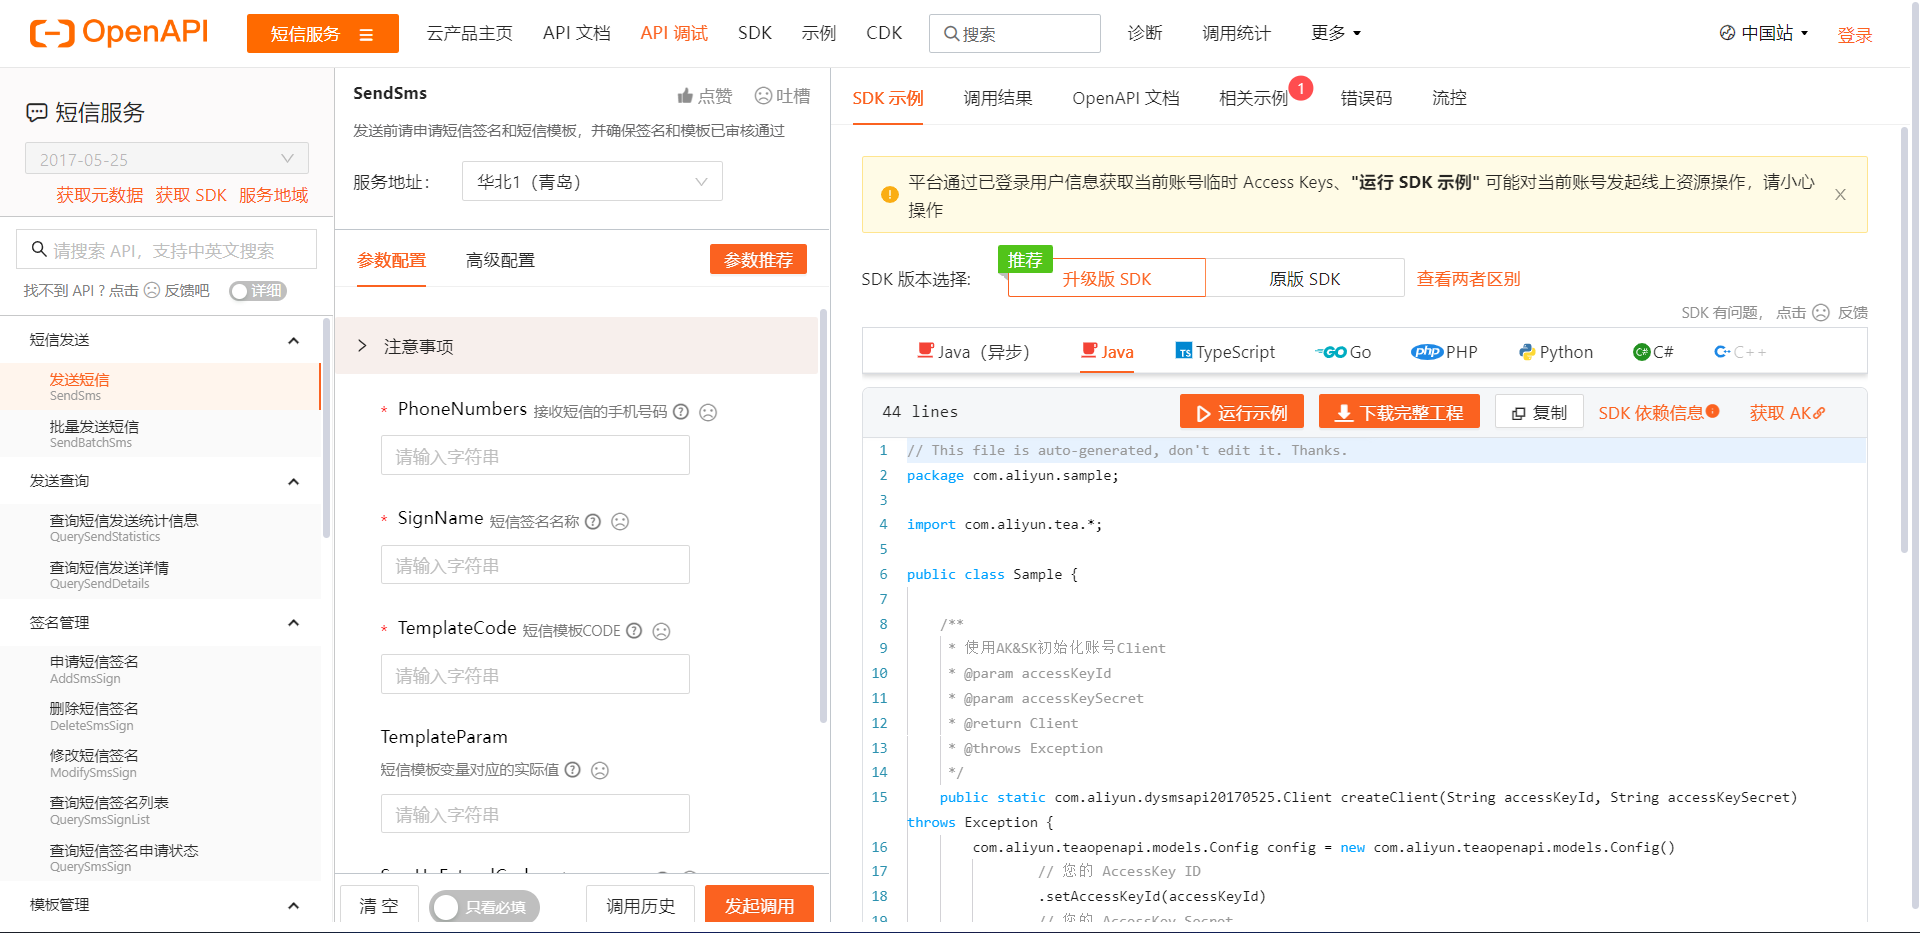This screenshot has height=933, width=1920.
Task: Collapse the 签名管理 section
Action: point(293,622)
